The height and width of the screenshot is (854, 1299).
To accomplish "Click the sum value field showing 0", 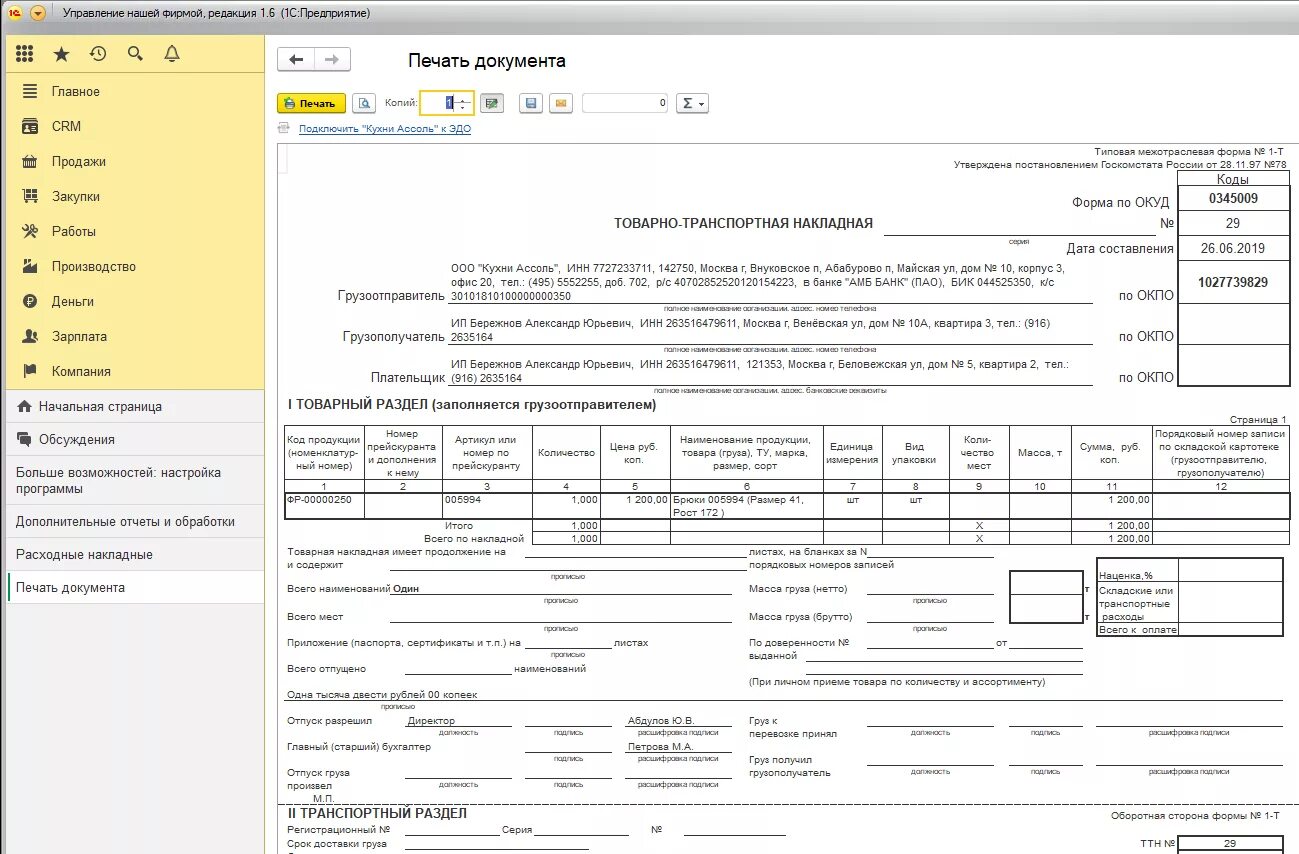I will (x=625, y=103).
